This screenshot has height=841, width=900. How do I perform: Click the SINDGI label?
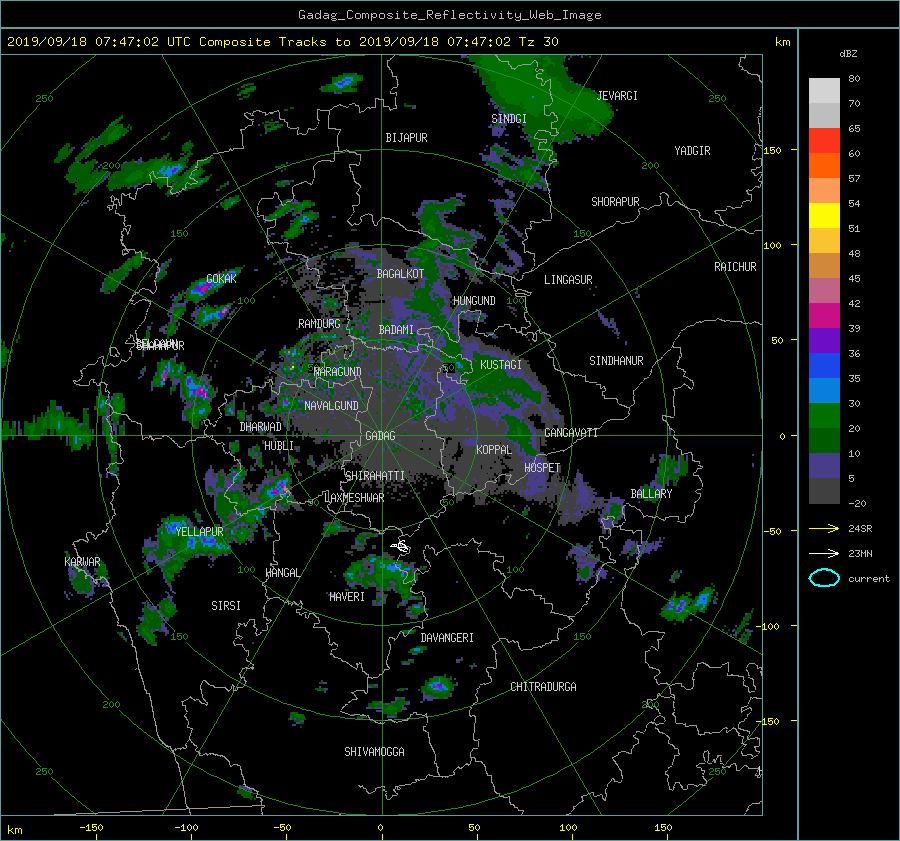click(509, 119)
